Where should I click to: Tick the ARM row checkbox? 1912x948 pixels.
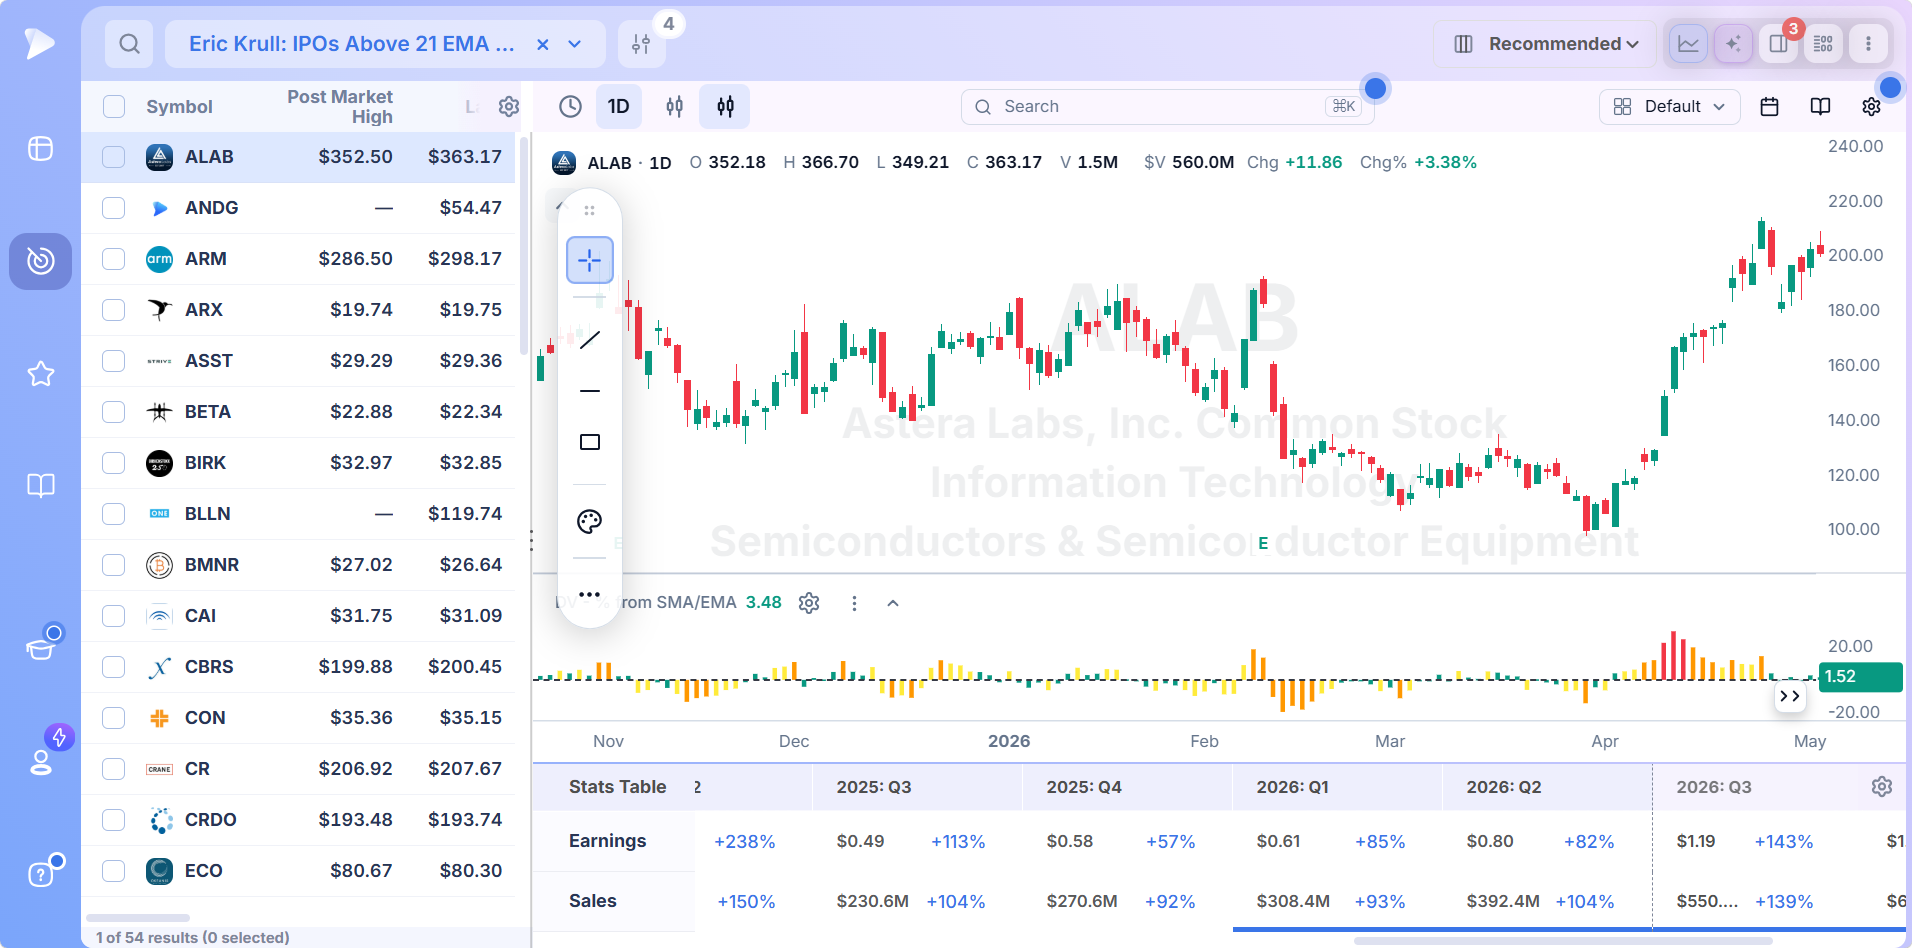[x=114, y=259]
